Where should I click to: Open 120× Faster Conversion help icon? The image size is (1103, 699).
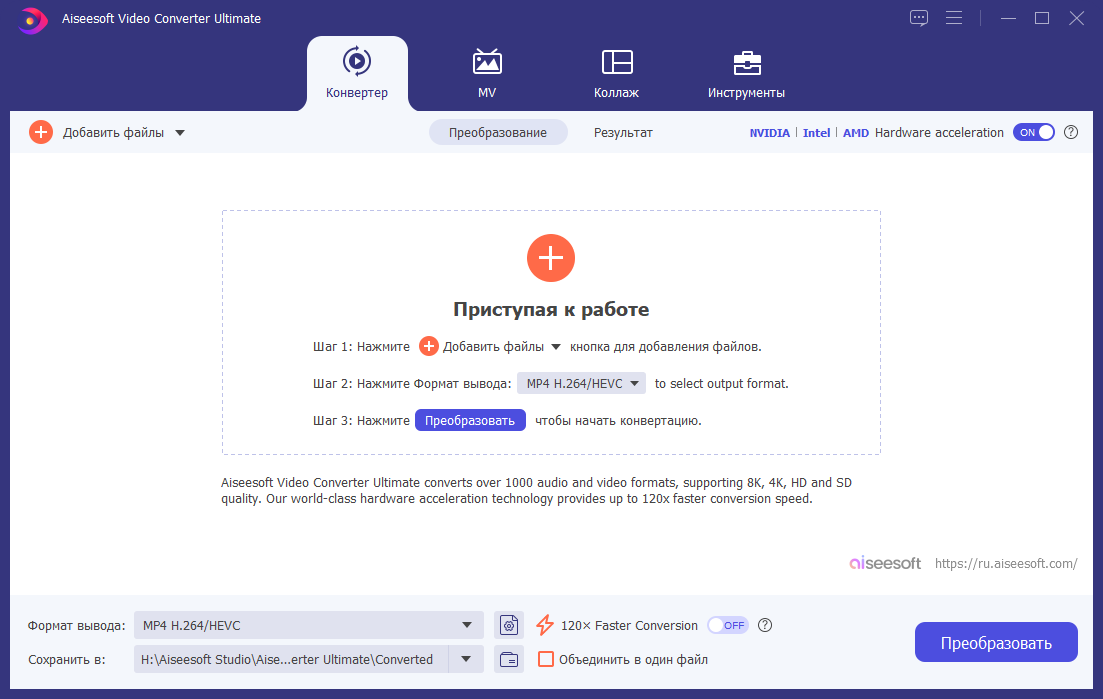click(765, 625)
